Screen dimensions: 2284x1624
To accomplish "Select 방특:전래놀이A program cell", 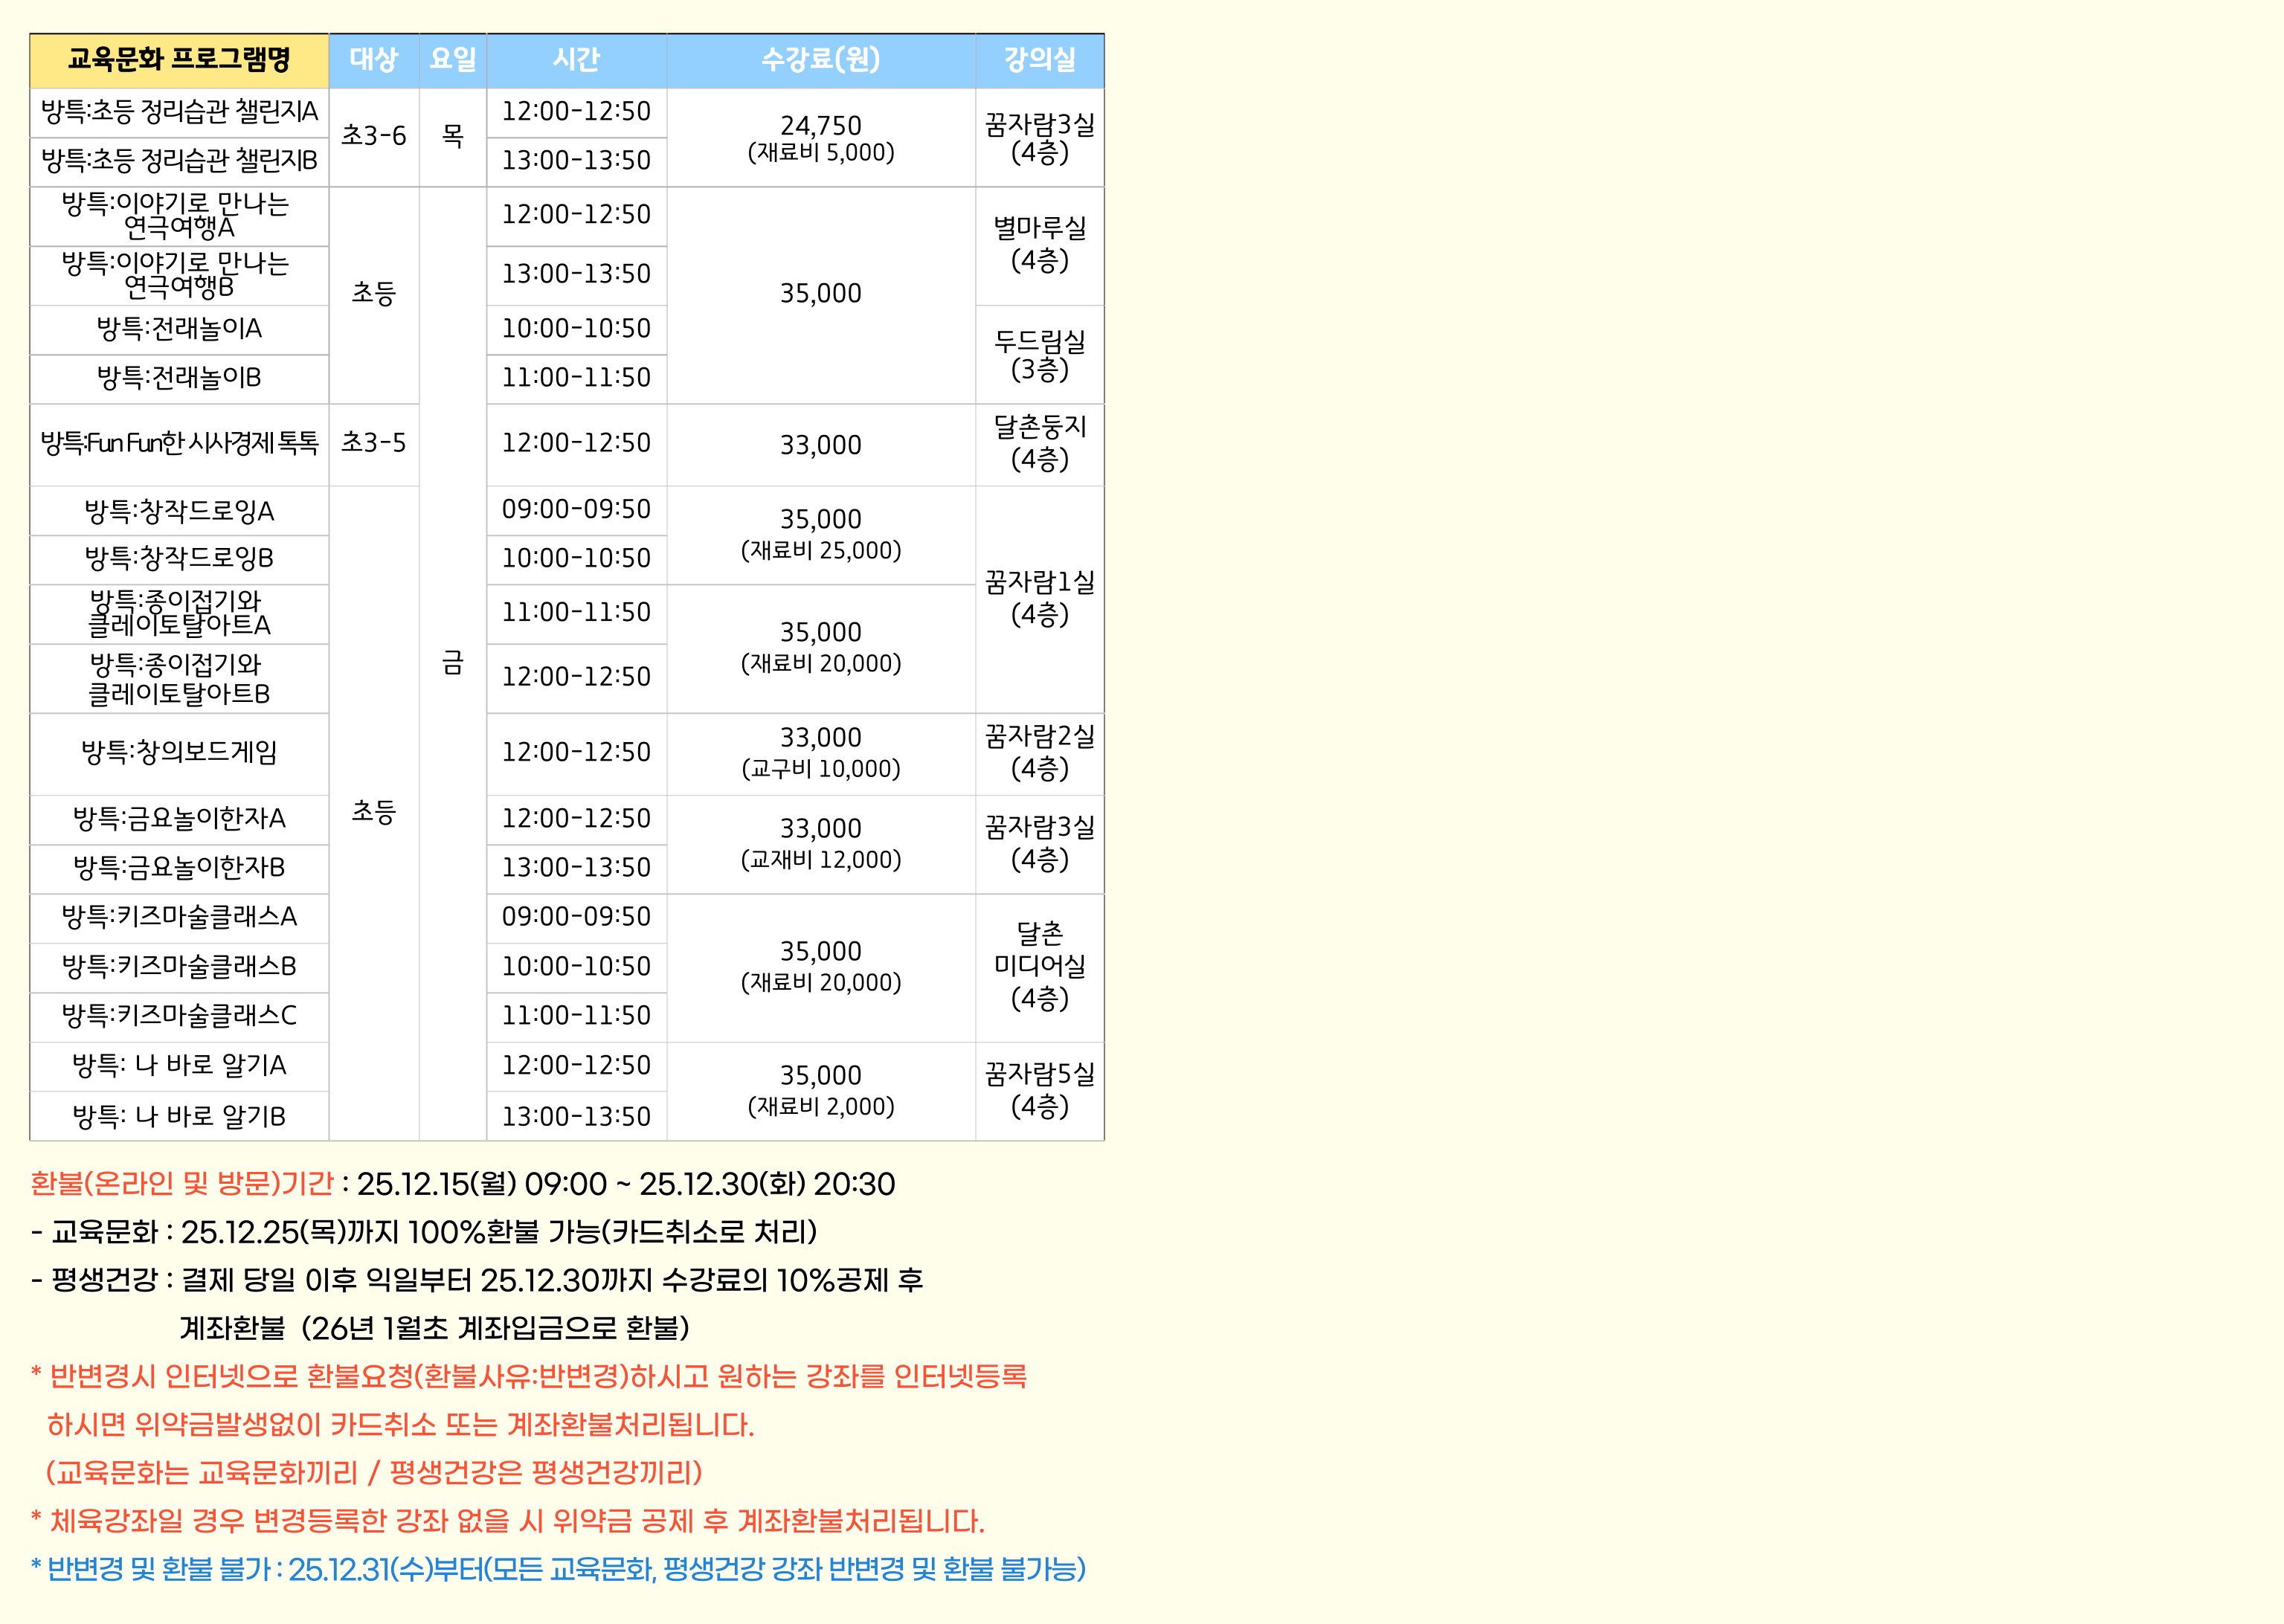I will 179,329.
